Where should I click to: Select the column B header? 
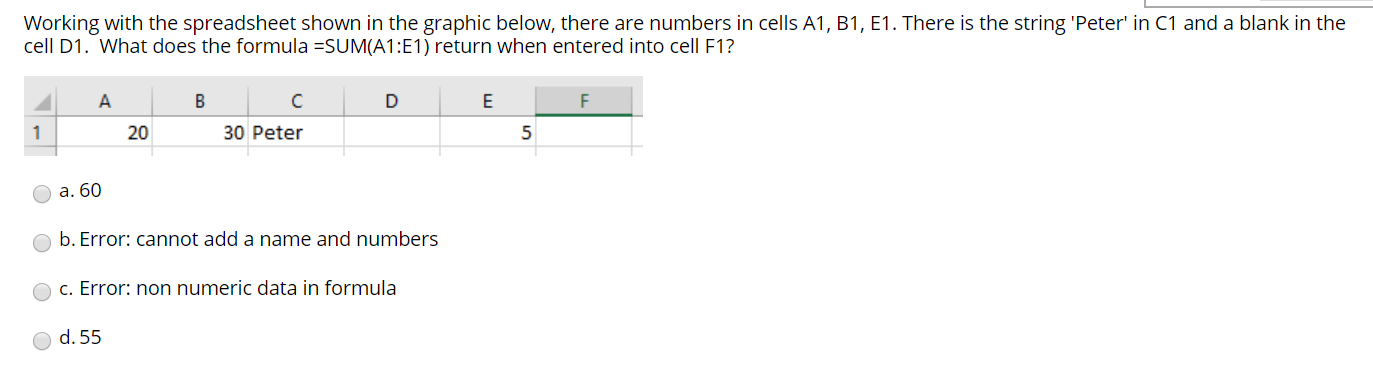tap(200, 100)
